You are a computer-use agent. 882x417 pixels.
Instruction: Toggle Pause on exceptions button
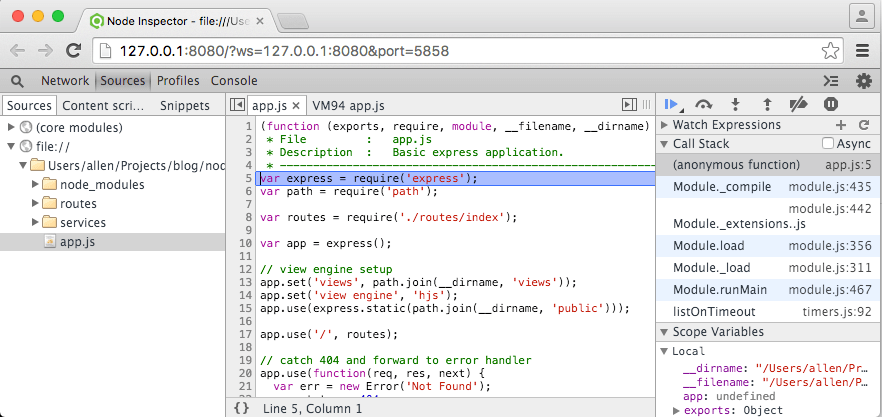click(830, 104)
